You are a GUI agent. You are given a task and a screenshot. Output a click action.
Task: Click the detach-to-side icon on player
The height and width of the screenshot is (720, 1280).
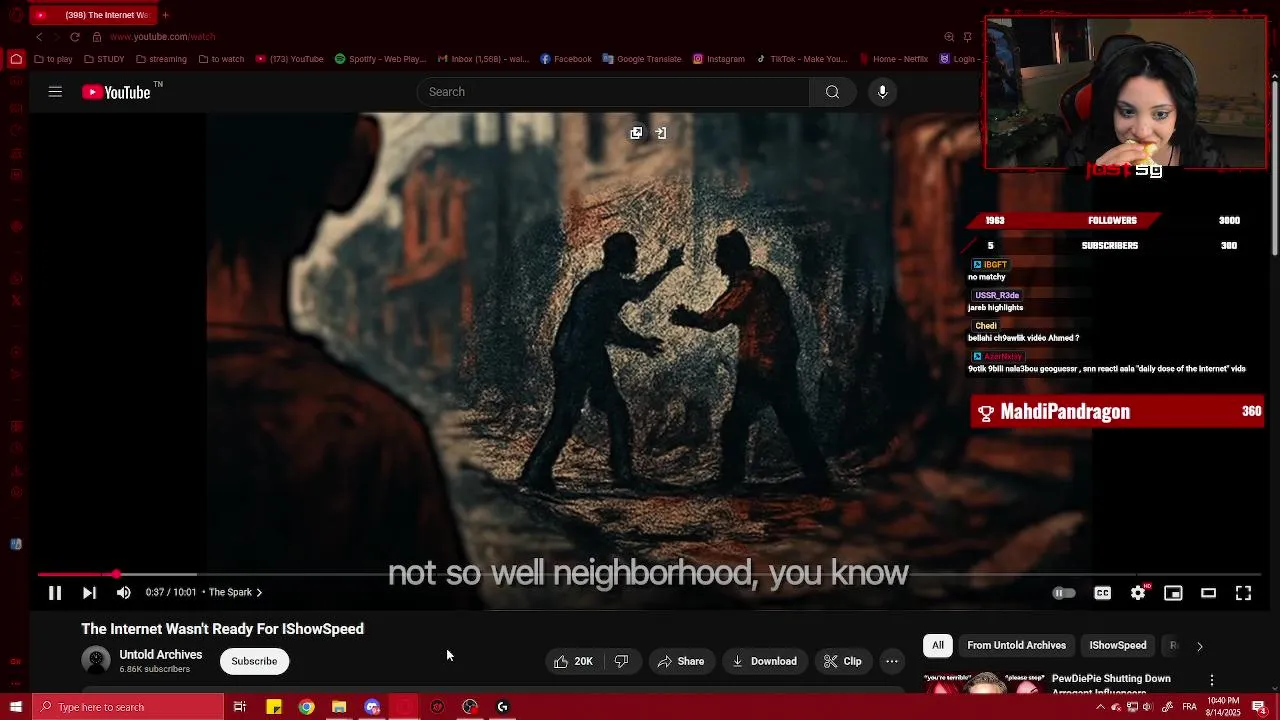point(660,133)
